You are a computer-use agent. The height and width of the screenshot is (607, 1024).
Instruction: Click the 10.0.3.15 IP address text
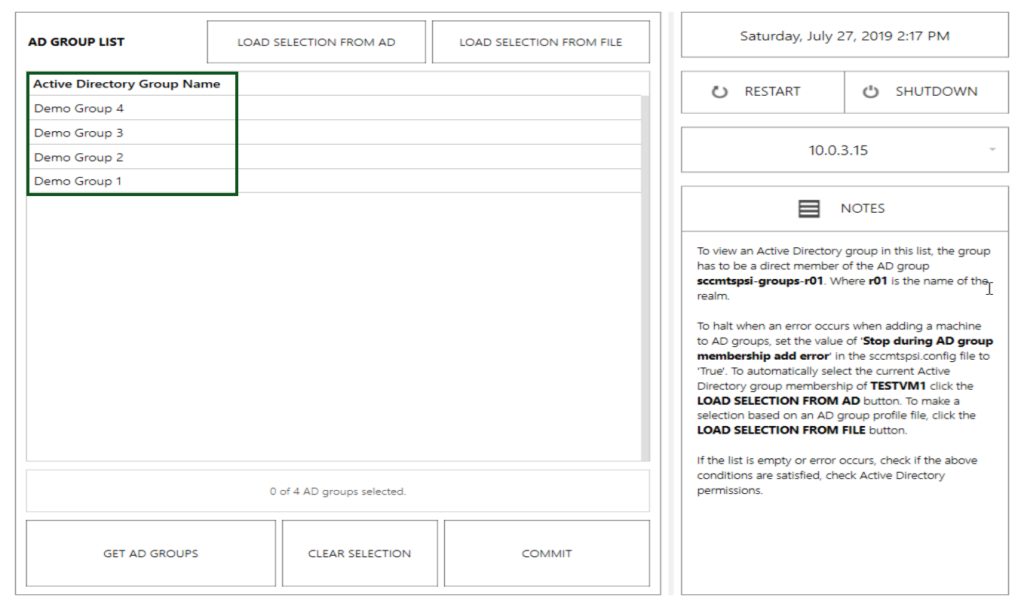coord(838,151)
